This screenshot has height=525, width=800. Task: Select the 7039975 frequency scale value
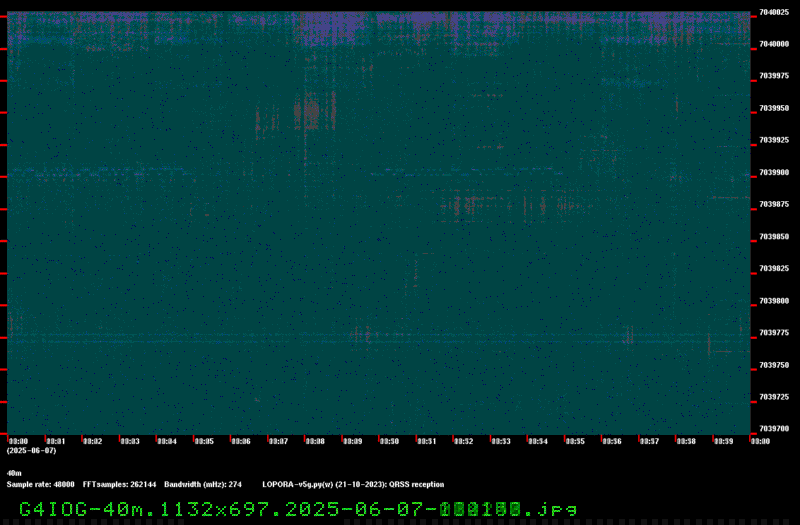pyautogui.click(x=774, y=76)
